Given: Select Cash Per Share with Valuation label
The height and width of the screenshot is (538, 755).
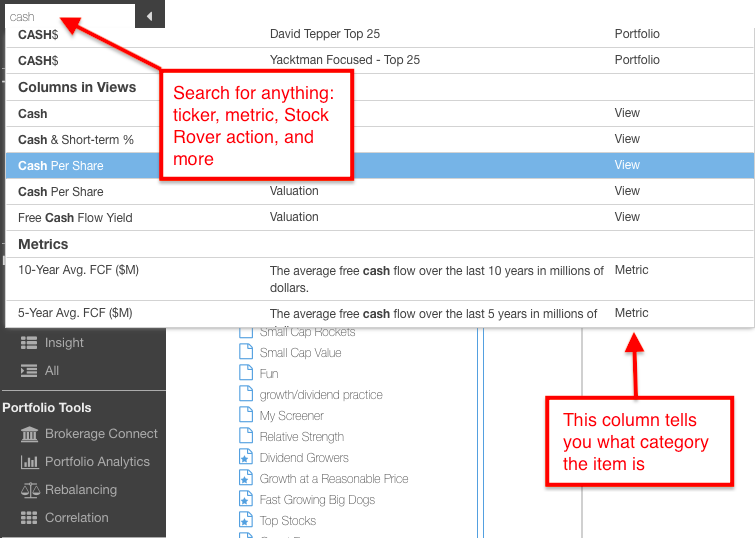Looking at the screenshot, I should click(379, 192).
